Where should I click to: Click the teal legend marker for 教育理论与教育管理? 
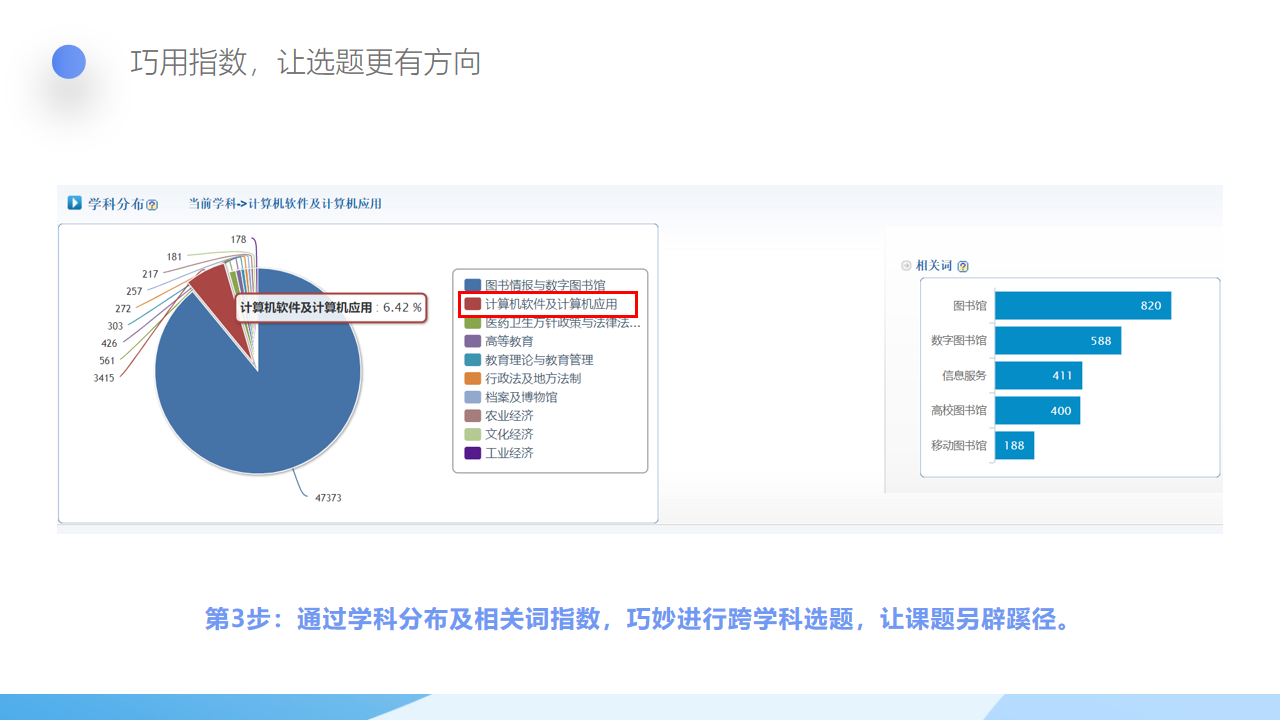tap(472, 360)
